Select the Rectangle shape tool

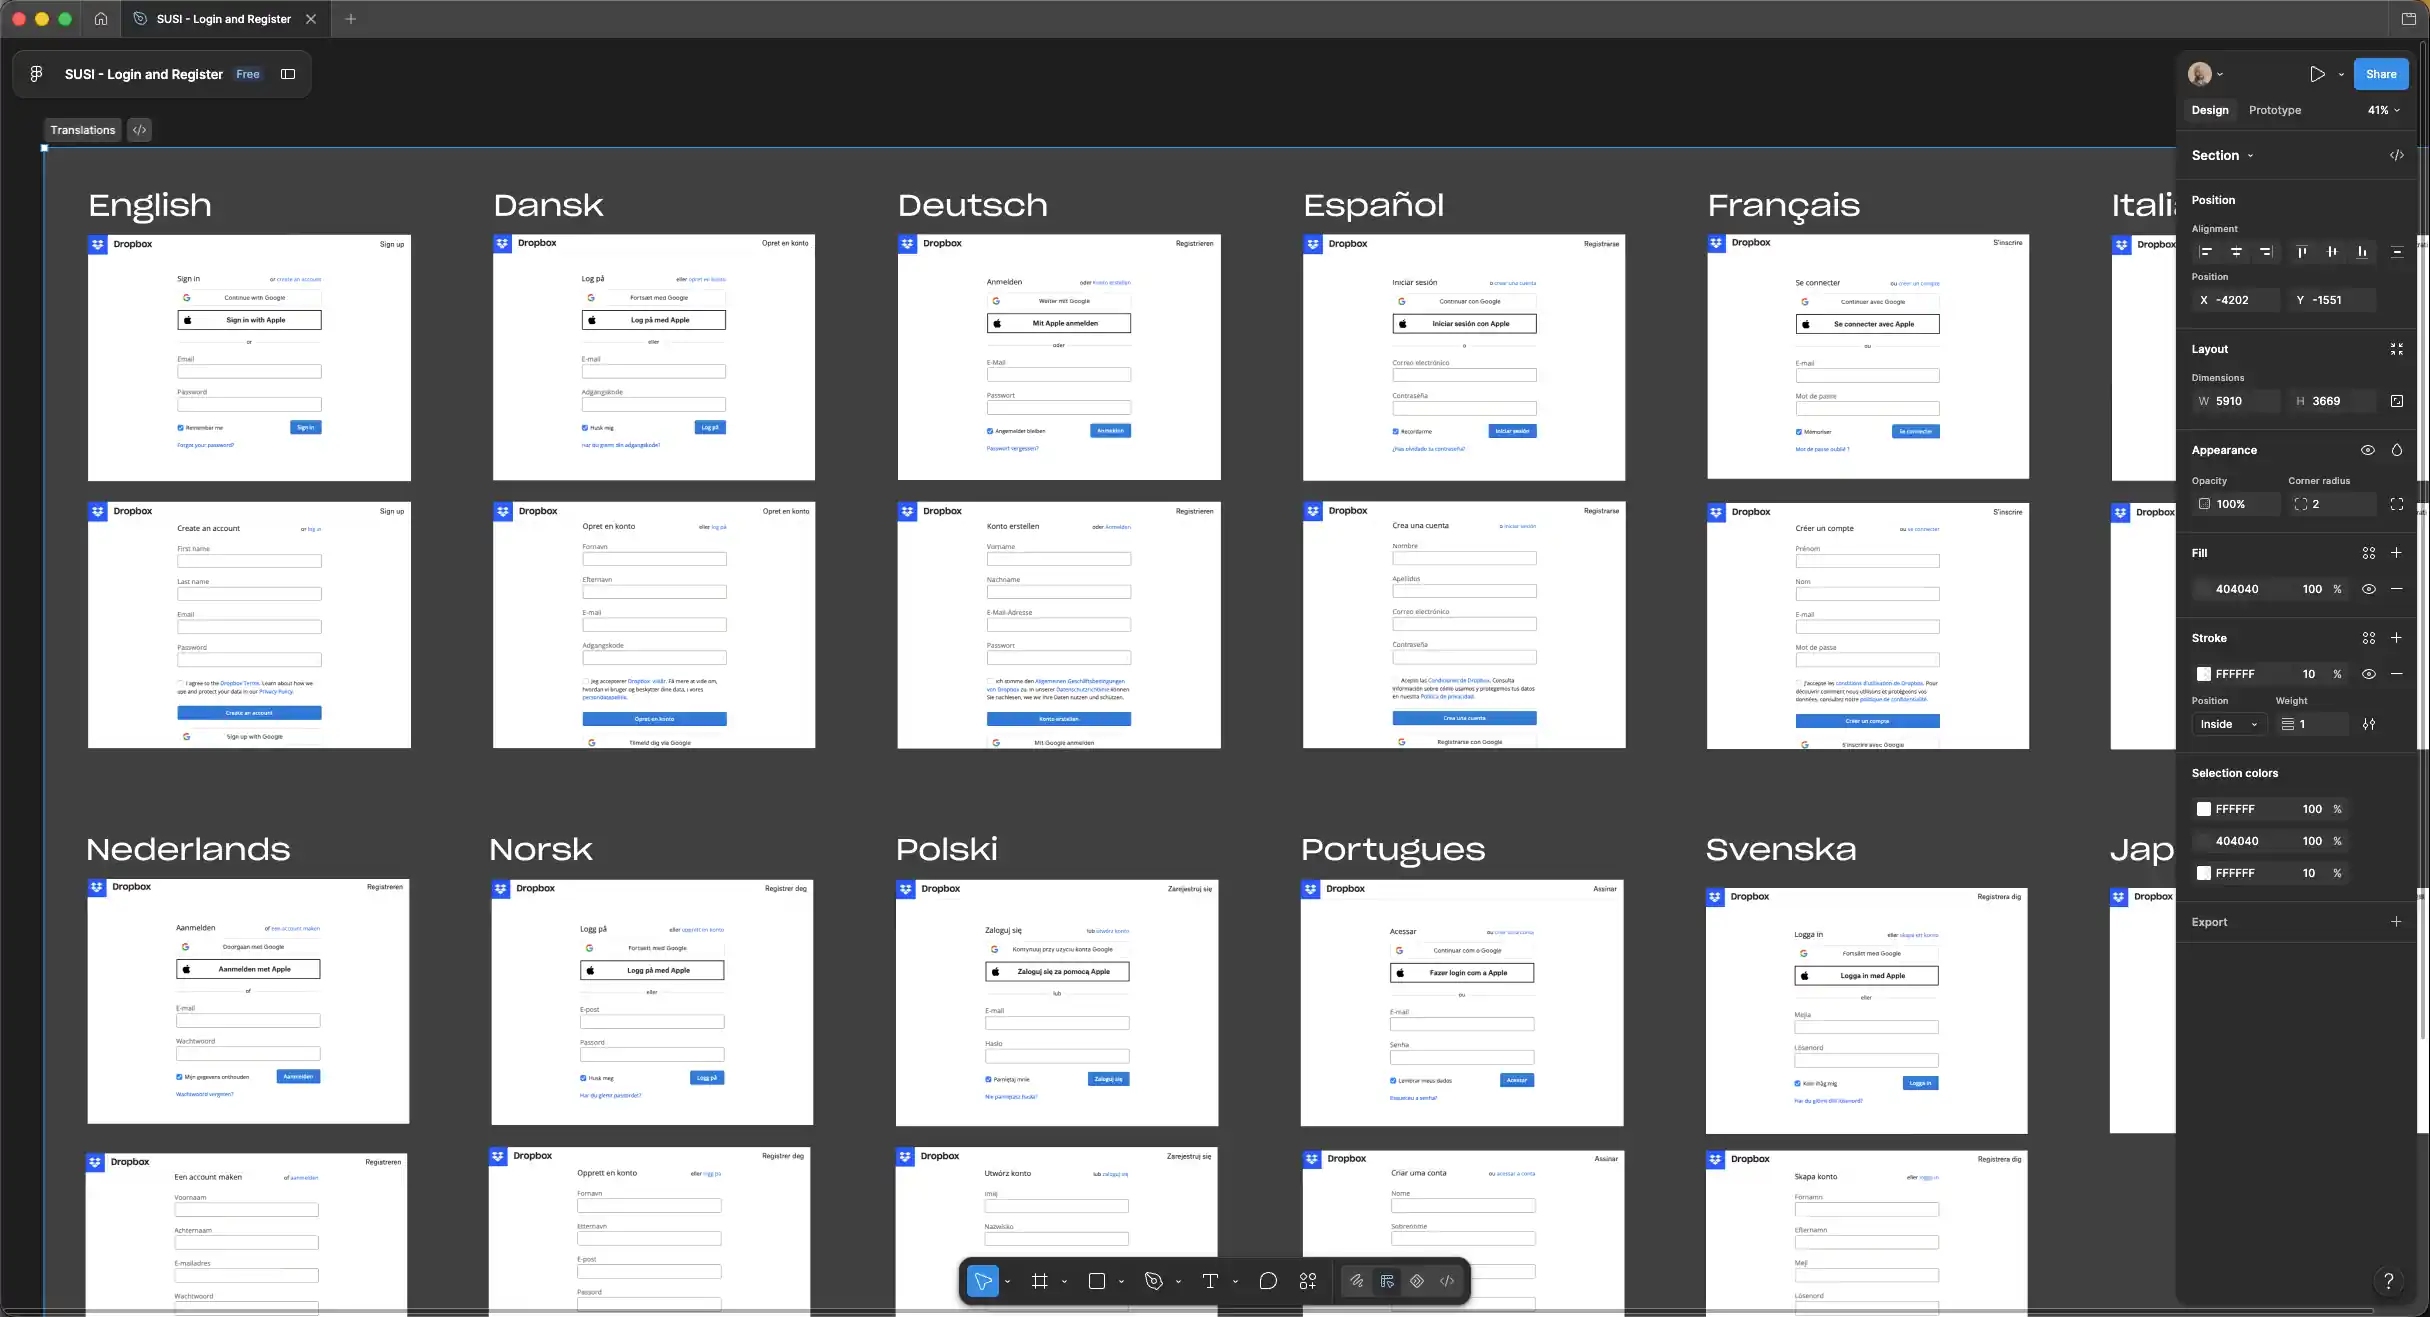(x=1097, y=1281)
